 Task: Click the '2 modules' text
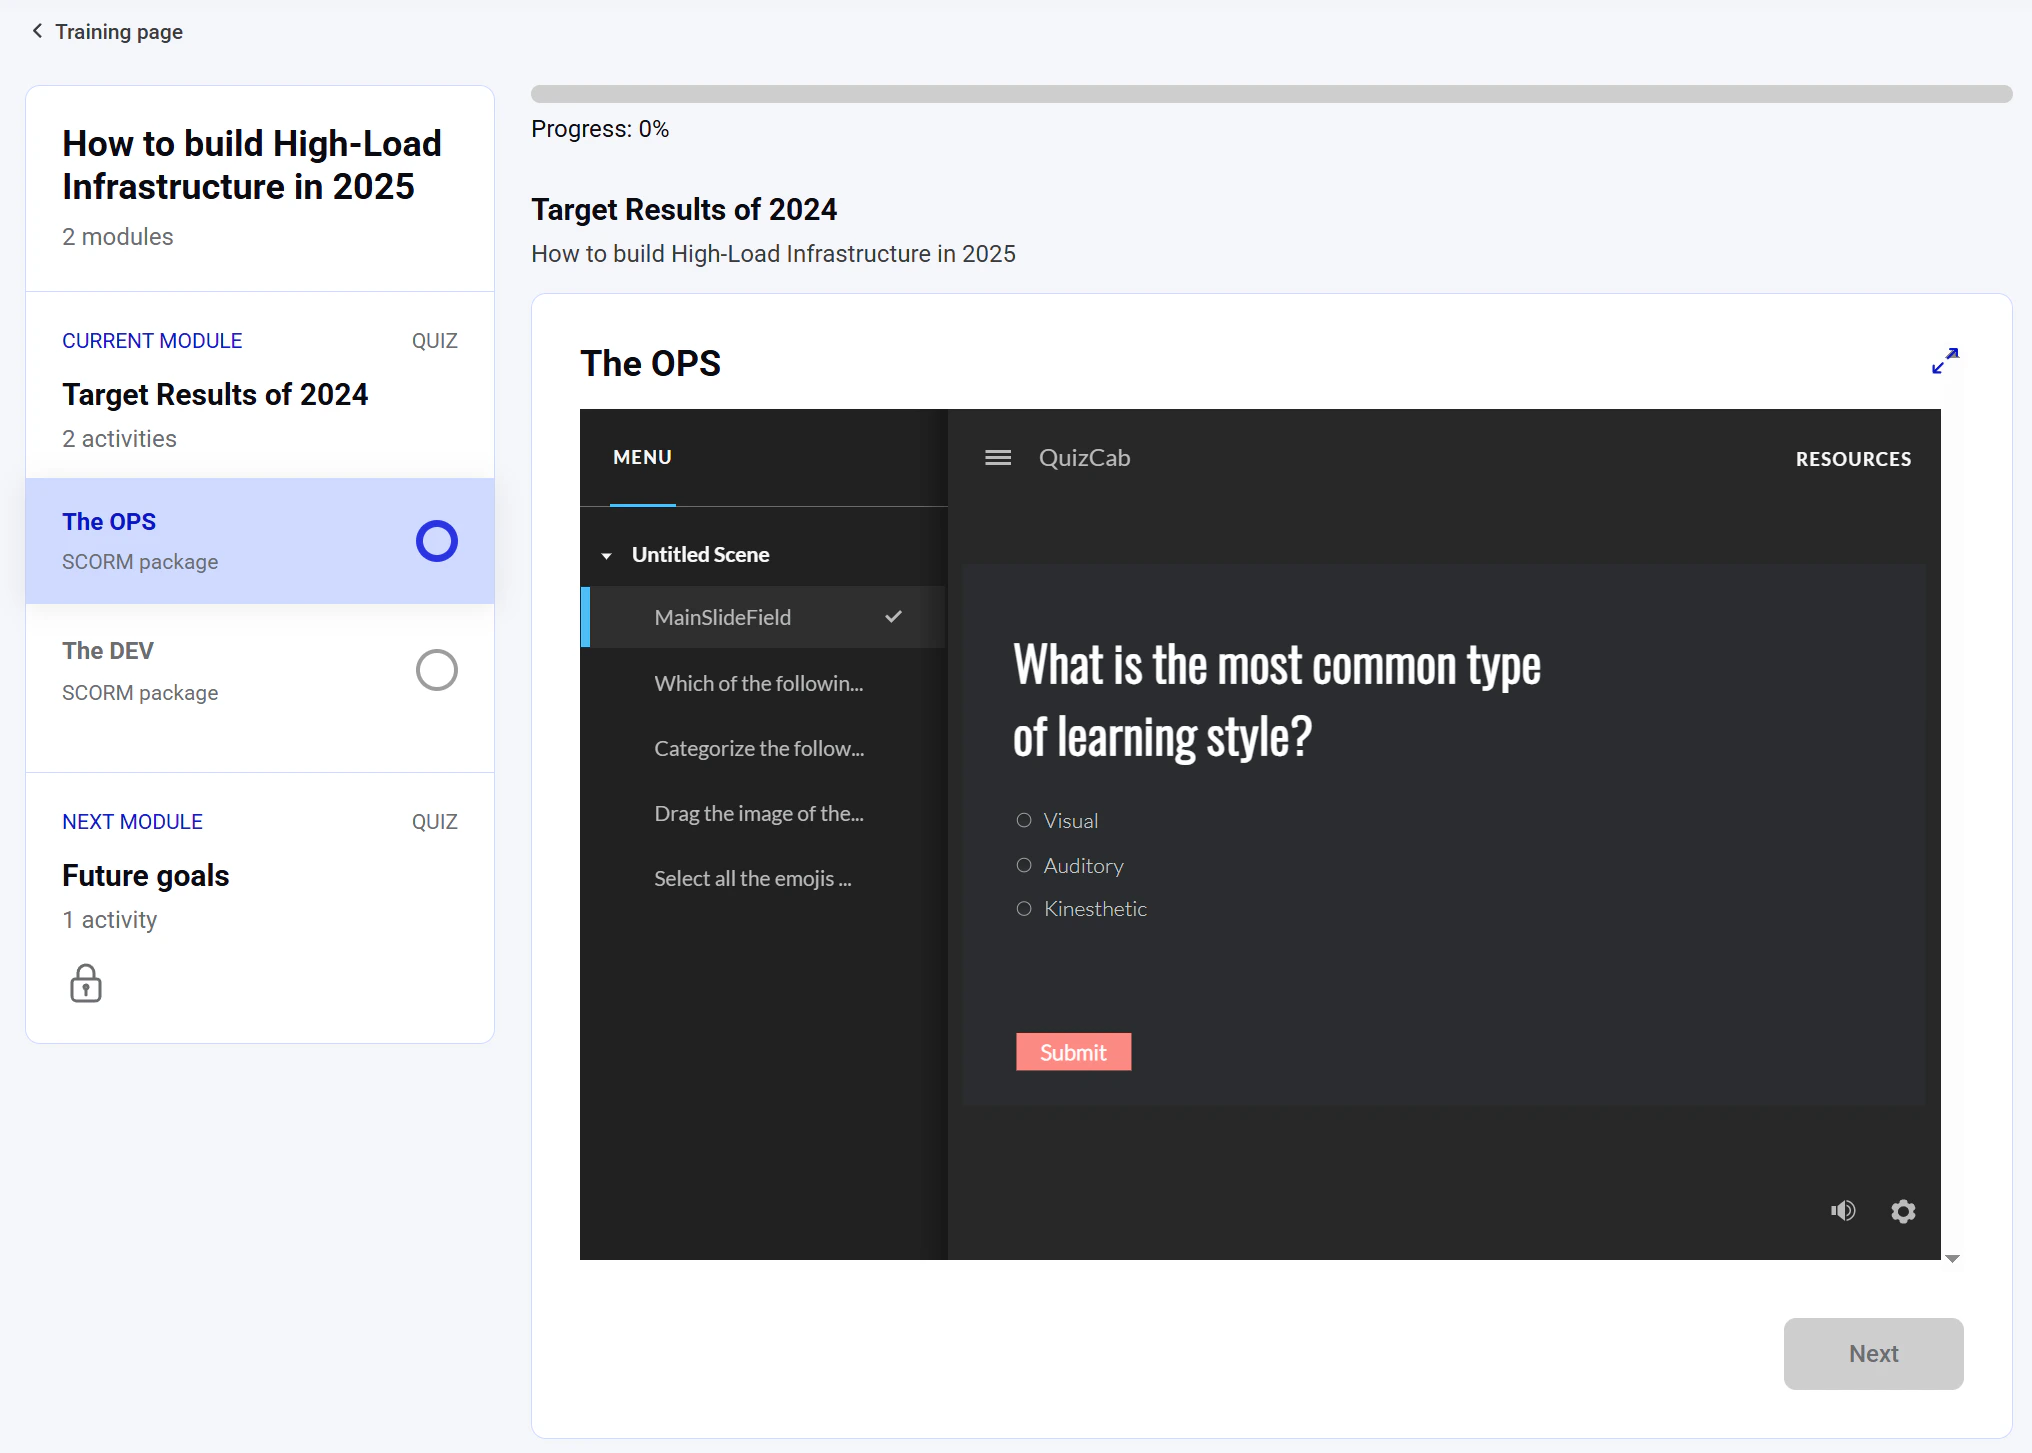click(x=118, y=237)
